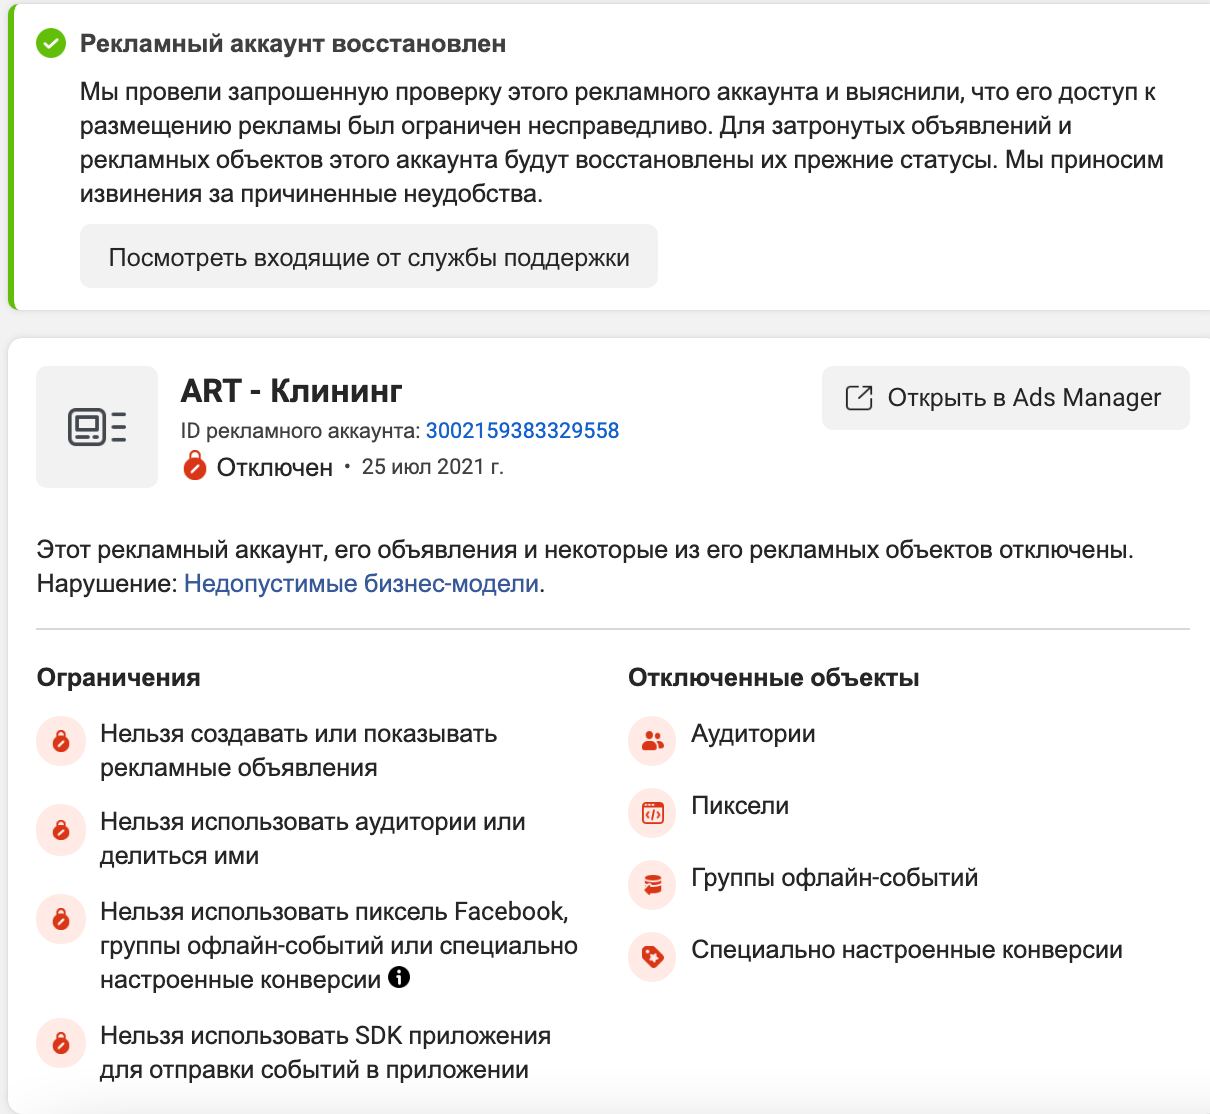Image resolution: width=1210 pixels, height=1114 pixels.
Task: Click restriction icon beside Facebook pixel ban
Action: pos(61,919)
